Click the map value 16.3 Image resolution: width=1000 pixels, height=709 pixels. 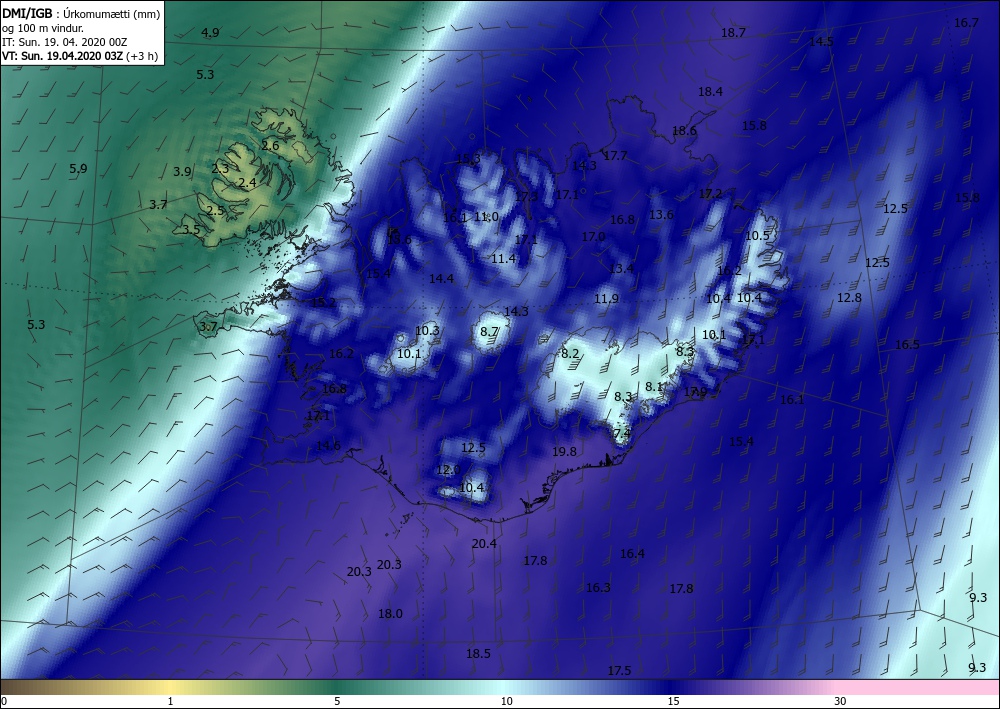coord(598,587)
